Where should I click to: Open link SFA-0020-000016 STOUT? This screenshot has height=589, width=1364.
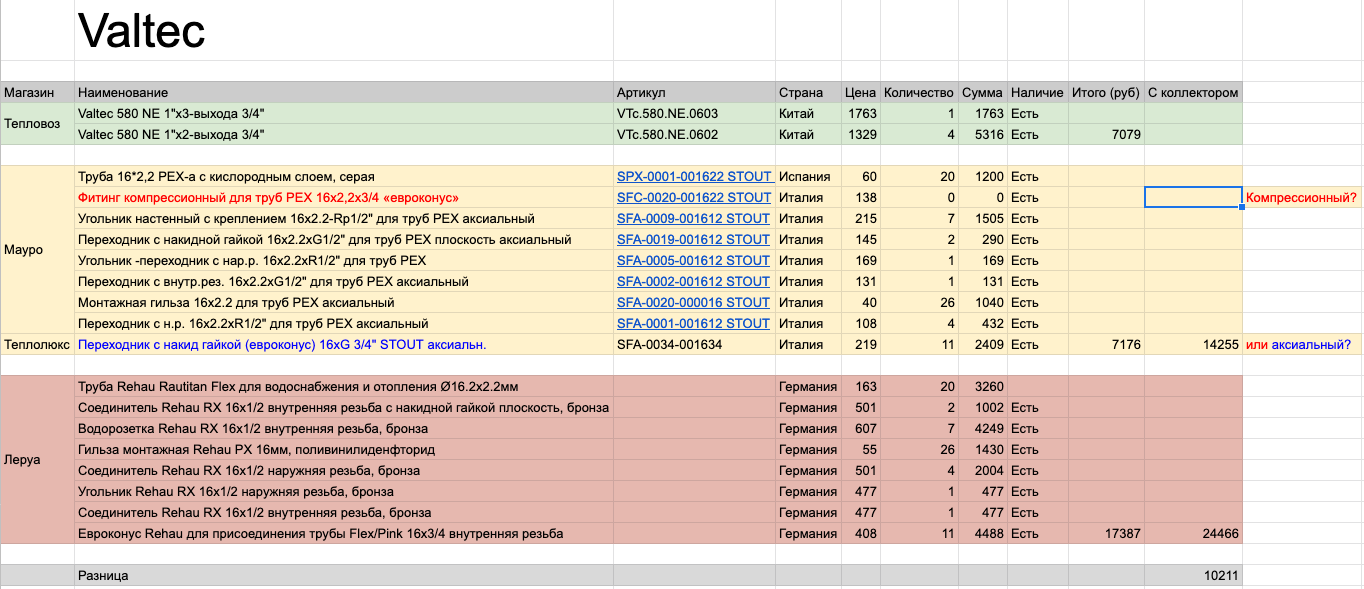[x=694, y=302]
